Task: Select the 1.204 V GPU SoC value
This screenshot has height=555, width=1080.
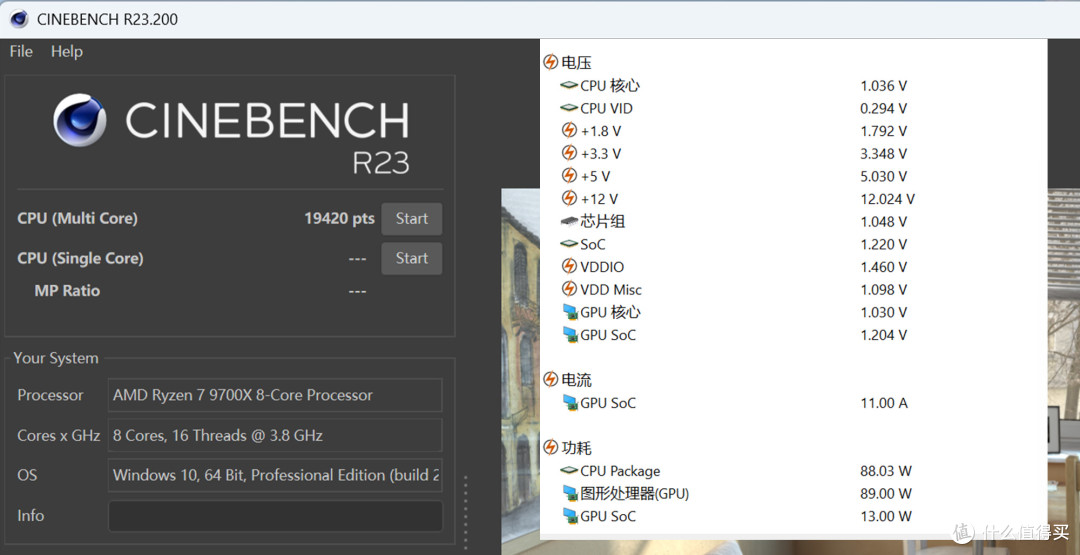Action: [x=884, y=335]
